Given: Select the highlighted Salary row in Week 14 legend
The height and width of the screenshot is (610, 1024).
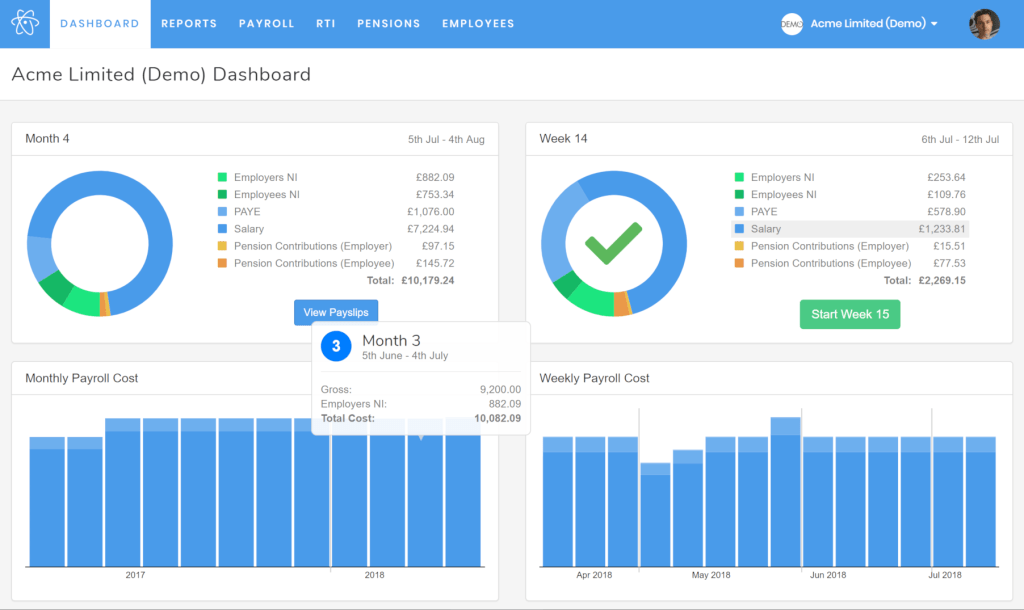Looking at the screenshot, I should click(x=850, y=229).
